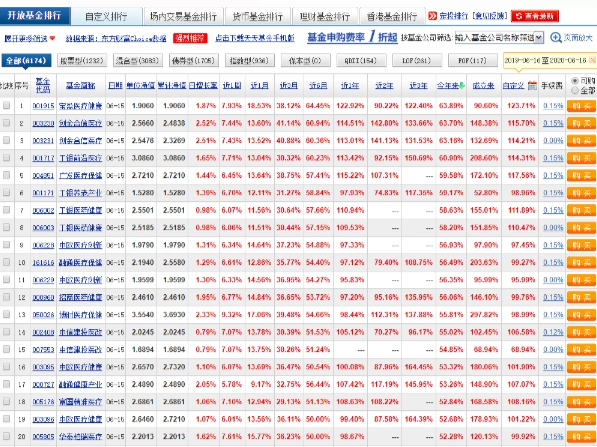This screenshot has height=447, width=597.
Task: Open fund code 050026 link
Action: (43, 314)
